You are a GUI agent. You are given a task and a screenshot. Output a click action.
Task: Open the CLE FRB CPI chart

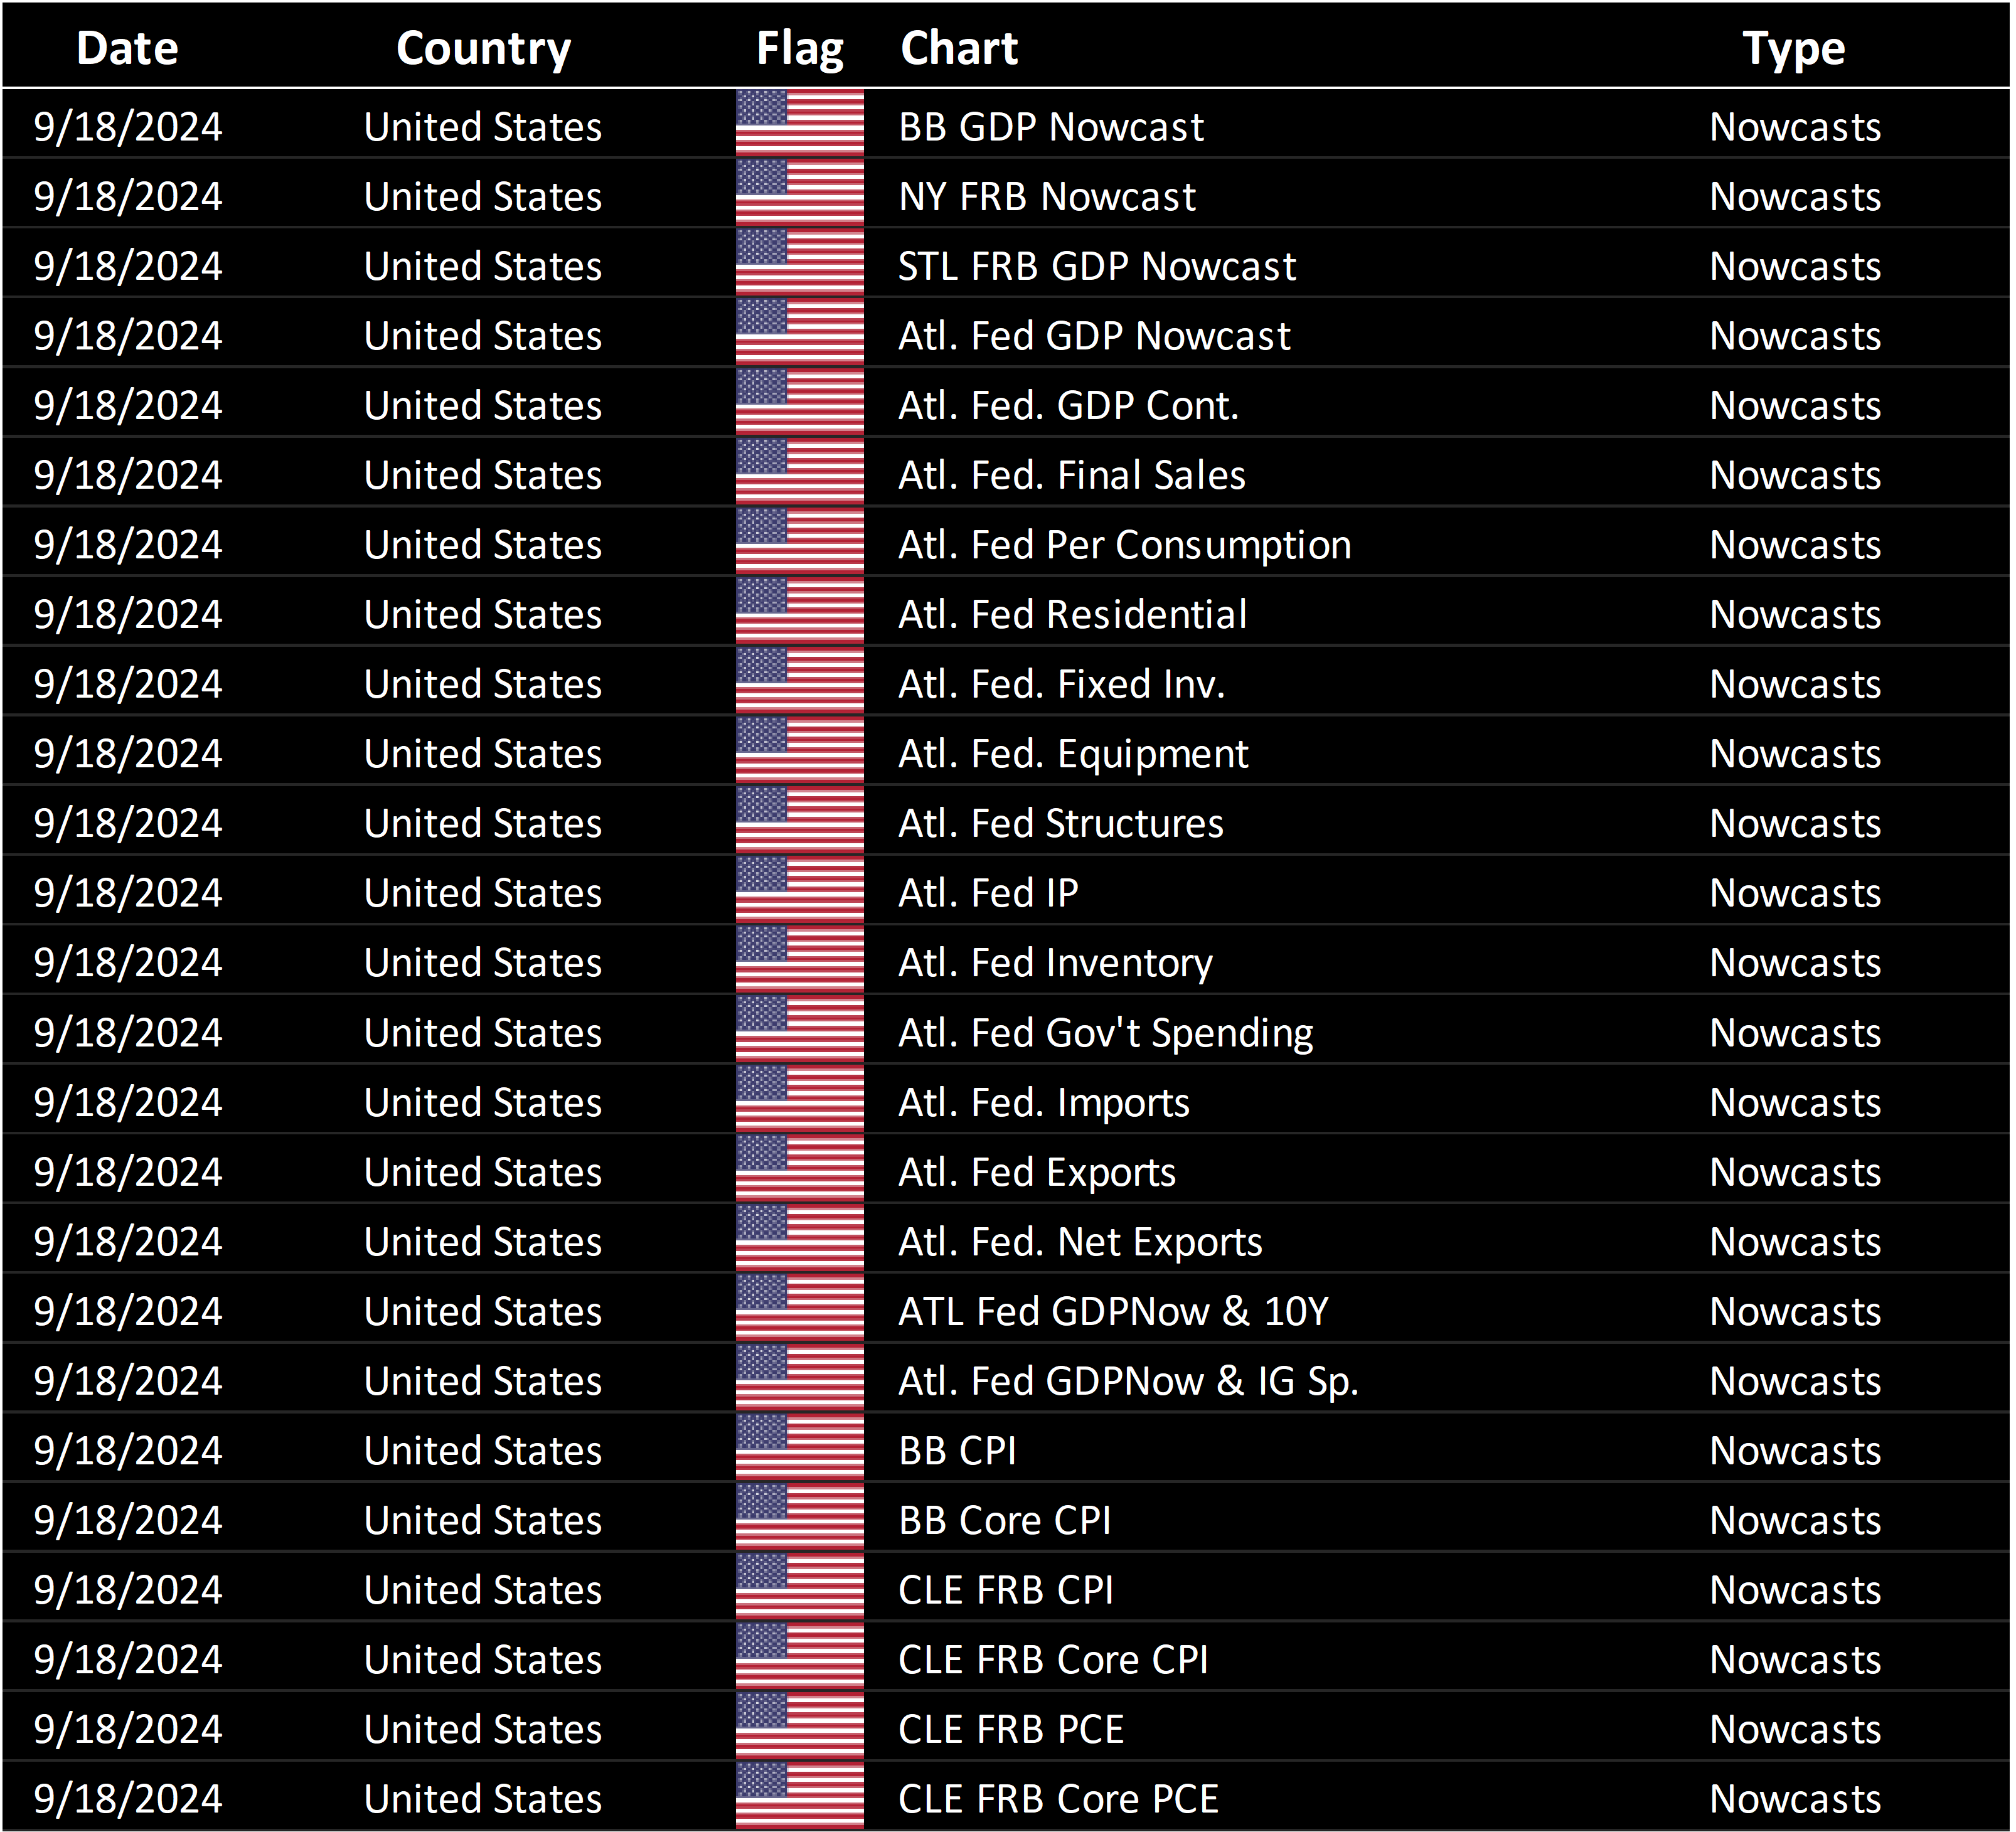(1005, 1589)
